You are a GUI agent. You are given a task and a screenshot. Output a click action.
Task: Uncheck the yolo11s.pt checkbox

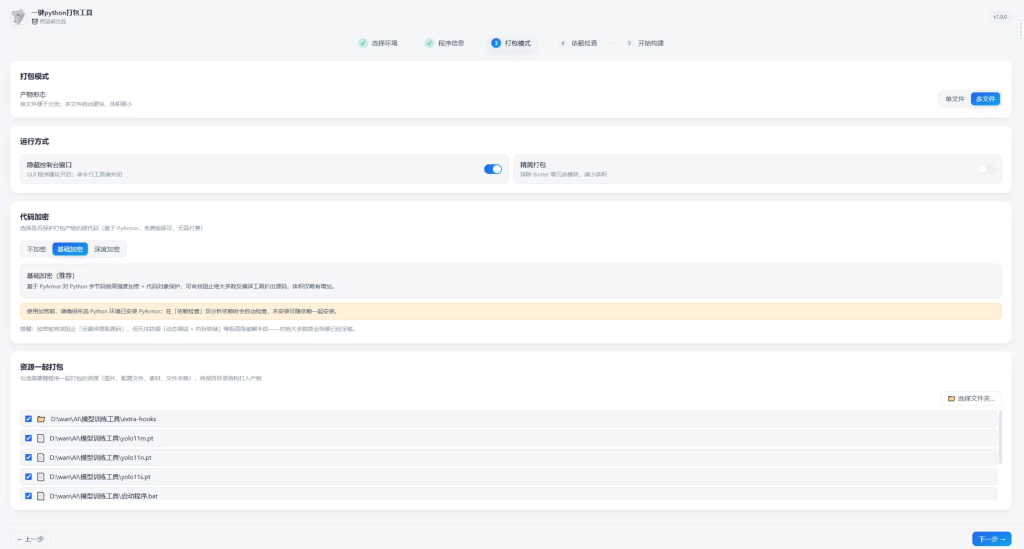(x=28, y=477)
